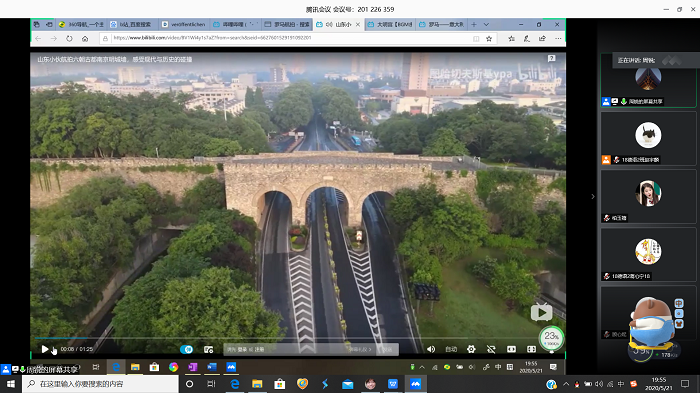Open Microsoft Store on bottom taskbar

(x=280, y=384)
